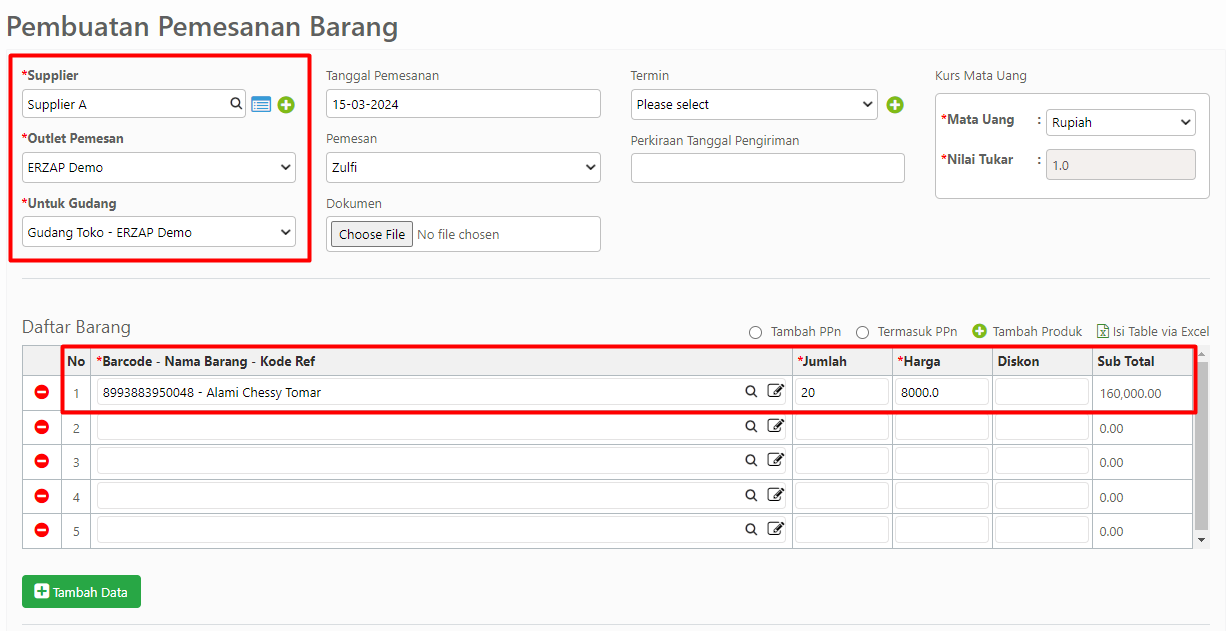The height and width of the screenshot is (631, 1226).
Task: Remove row 4 with red minus icon
Action: pyautogui.click(x=42, y=496)
